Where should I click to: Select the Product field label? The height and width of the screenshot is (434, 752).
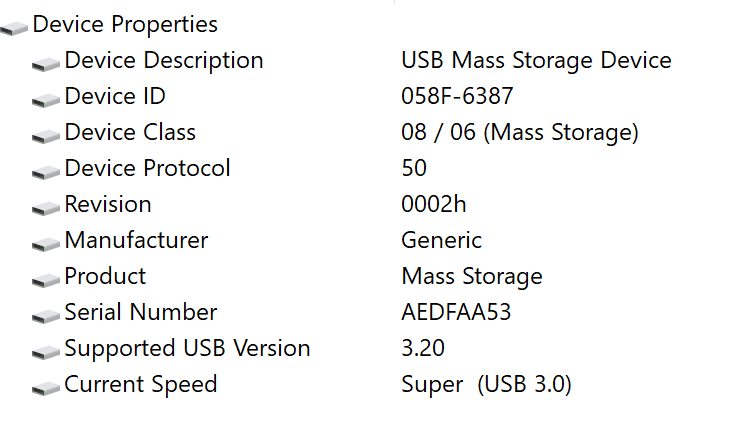click(x=105, y=276)
